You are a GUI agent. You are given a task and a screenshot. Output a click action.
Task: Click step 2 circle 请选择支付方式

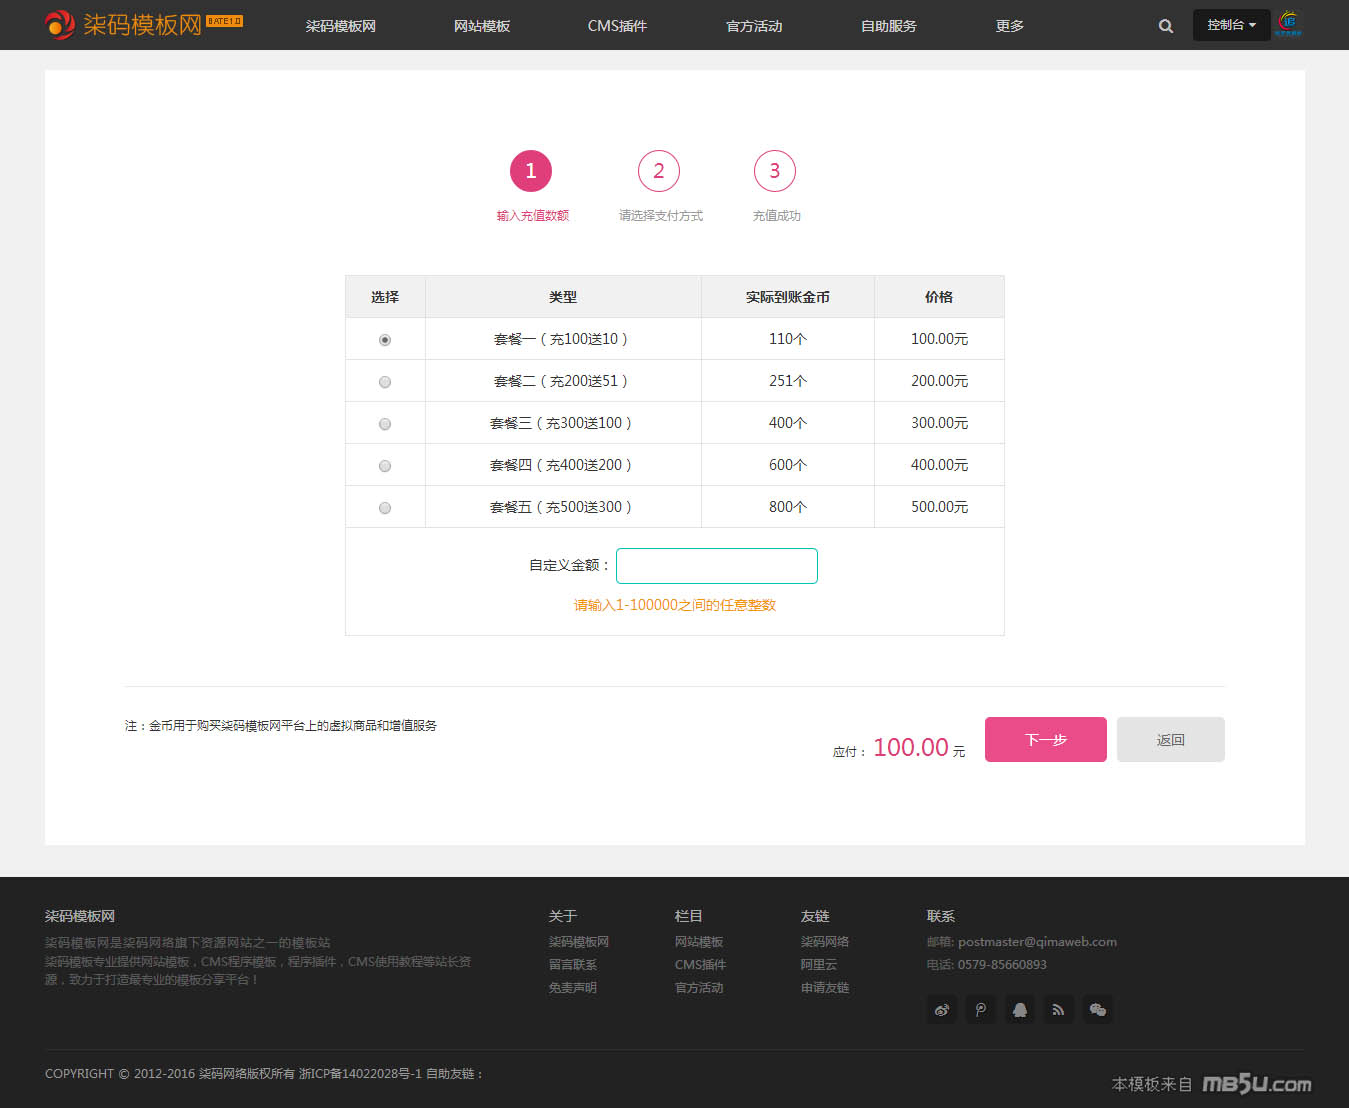658,171
